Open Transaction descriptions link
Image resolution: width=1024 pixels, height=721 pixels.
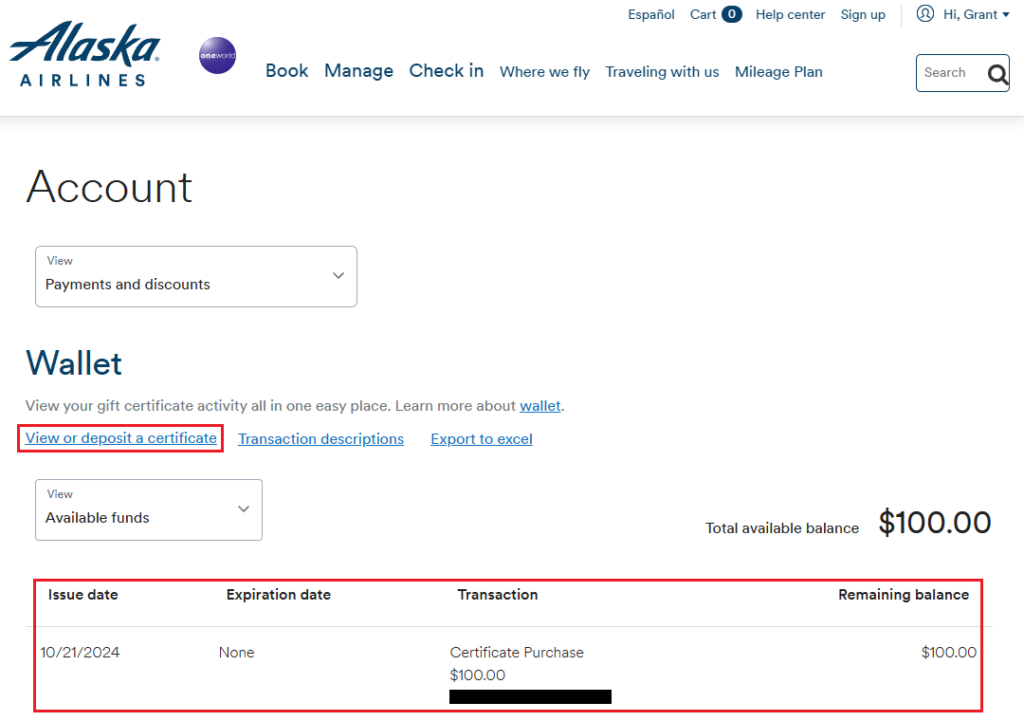(x=321, y=439)
